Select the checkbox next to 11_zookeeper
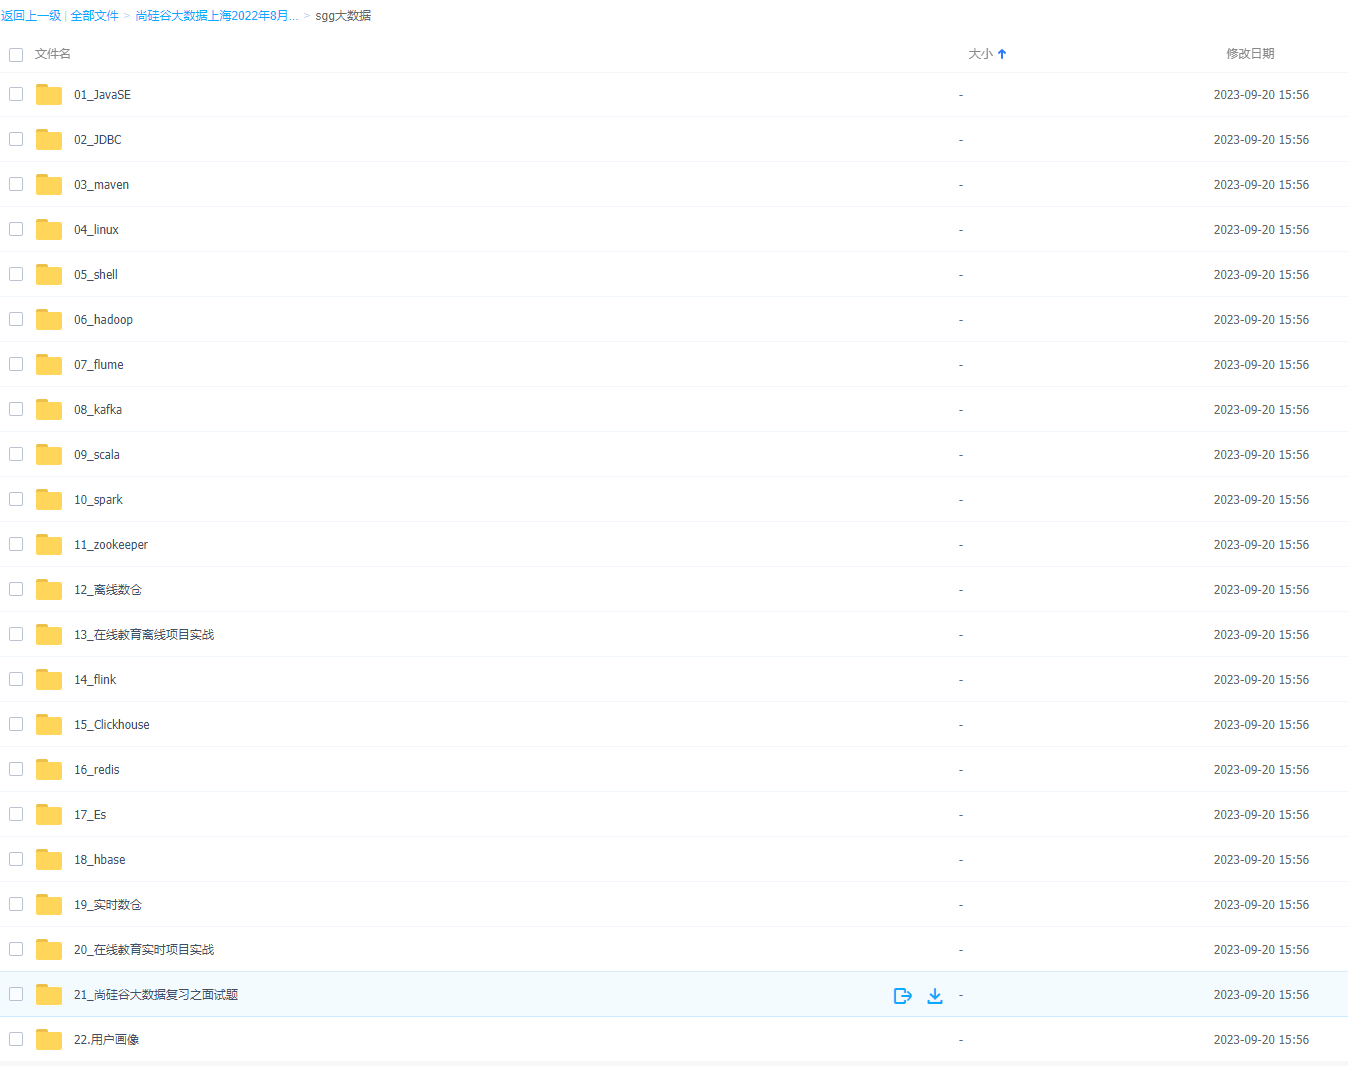Image resolution: width=1348 pixels, height=1066 pixels. [x=16, y=544]
